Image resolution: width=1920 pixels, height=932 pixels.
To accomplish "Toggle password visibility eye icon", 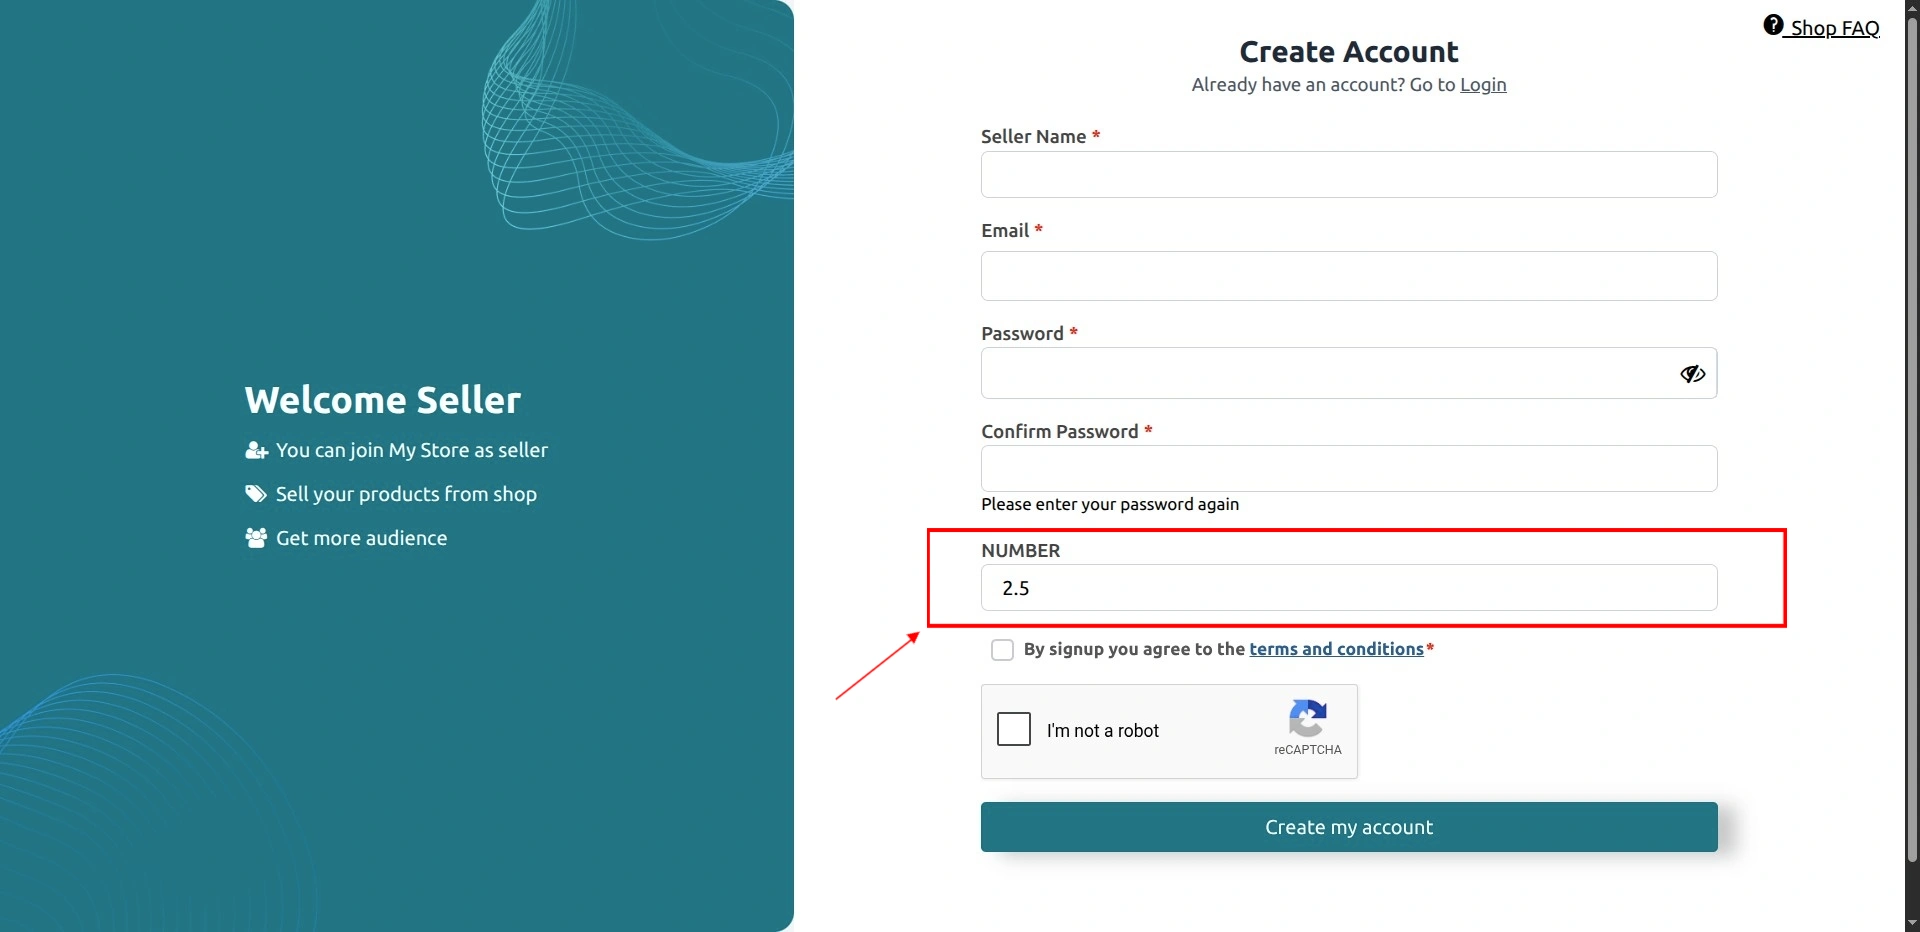I will (1692, 373).
